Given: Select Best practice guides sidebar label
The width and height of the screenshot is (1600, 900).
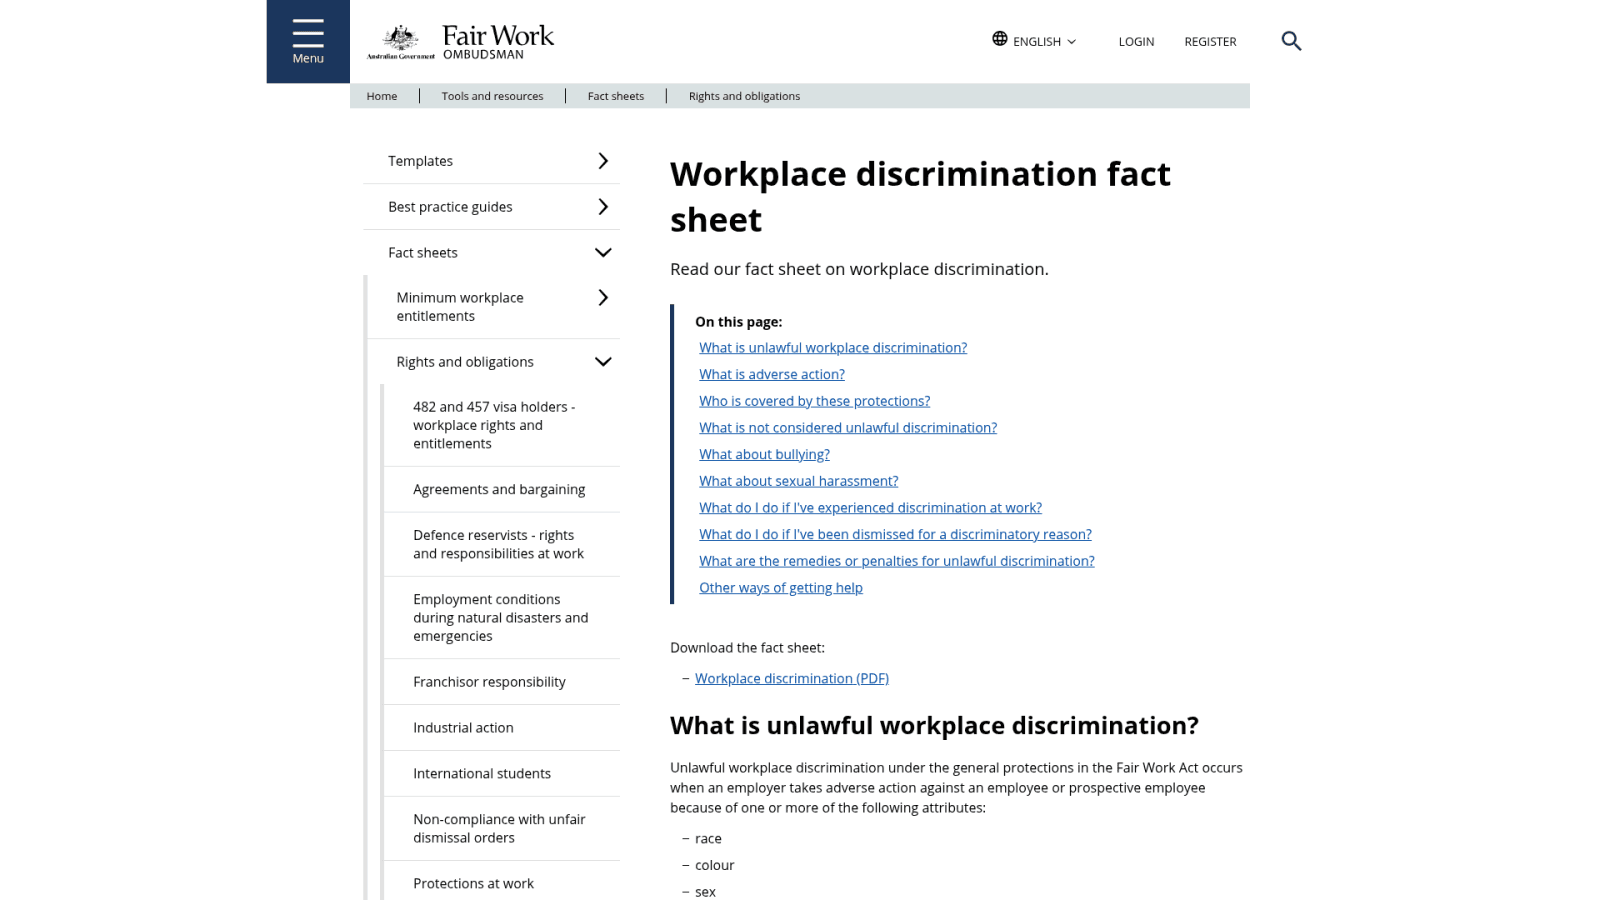Looking at the screenshot, I should tap(450, 207).
